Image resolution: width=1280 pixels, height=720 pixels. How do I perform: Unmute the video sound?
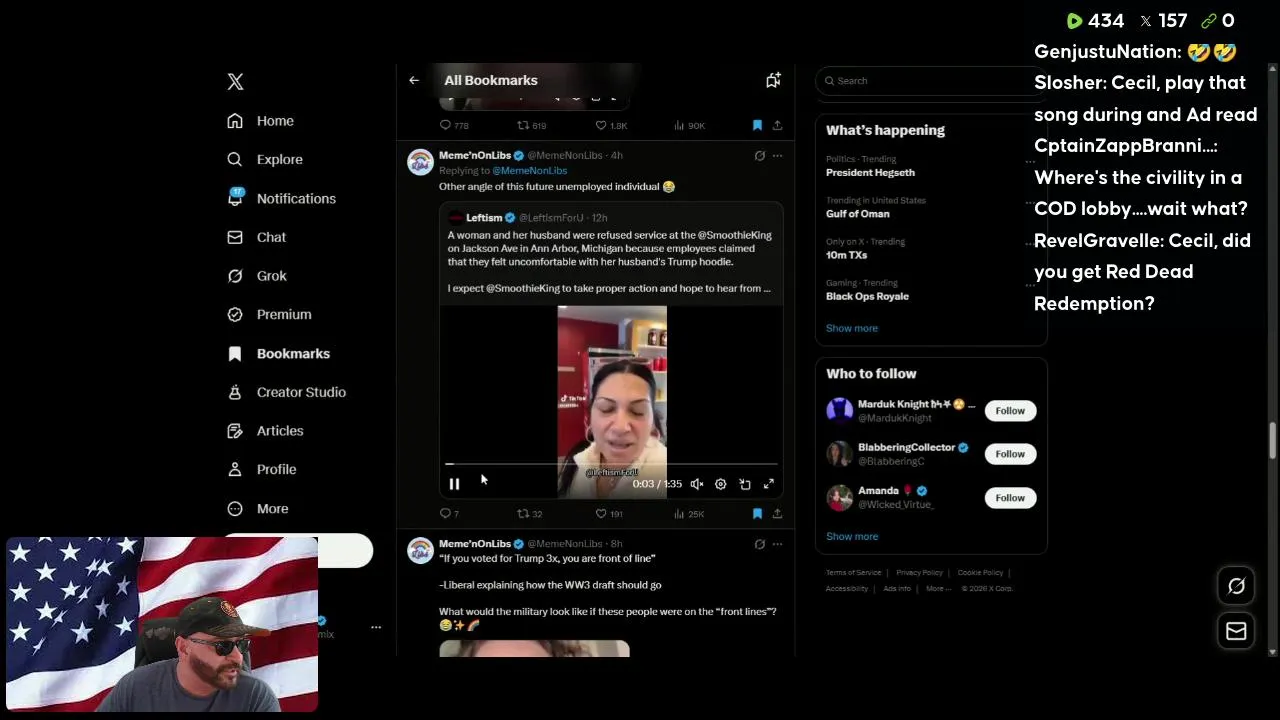[697, 484]
